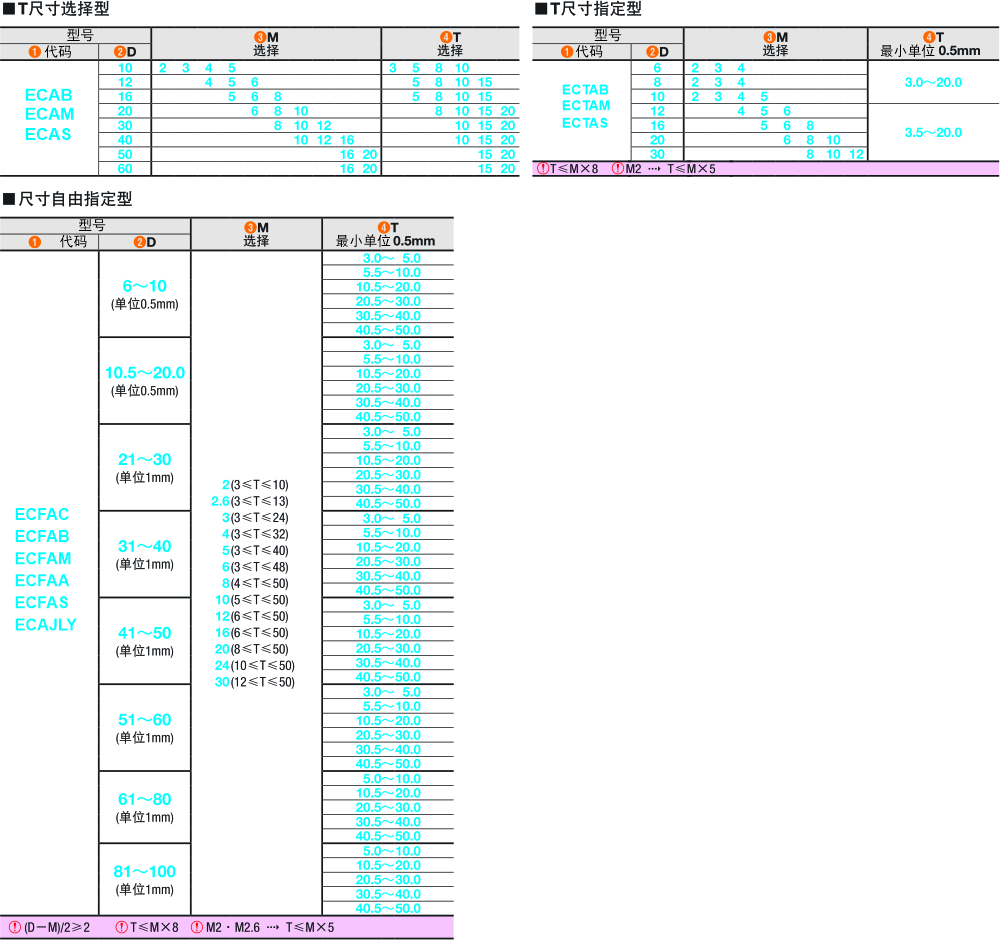
Task: Click the circled 1 icon in T尺寸选择型 header
Action: (34, 51)
